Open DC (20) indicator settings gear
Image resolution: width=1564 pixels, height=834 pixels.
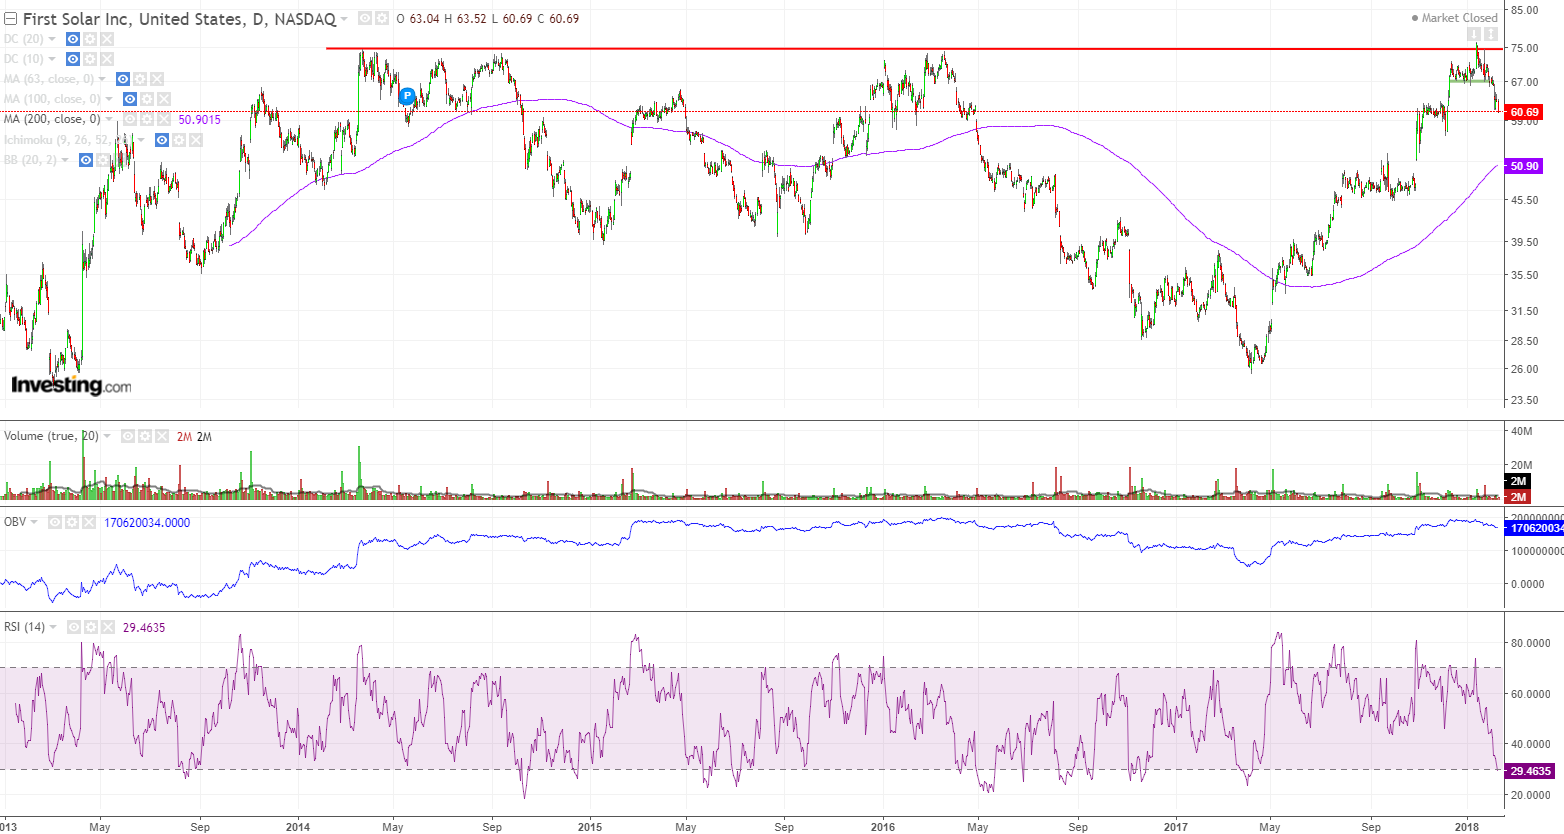(90, 39)
